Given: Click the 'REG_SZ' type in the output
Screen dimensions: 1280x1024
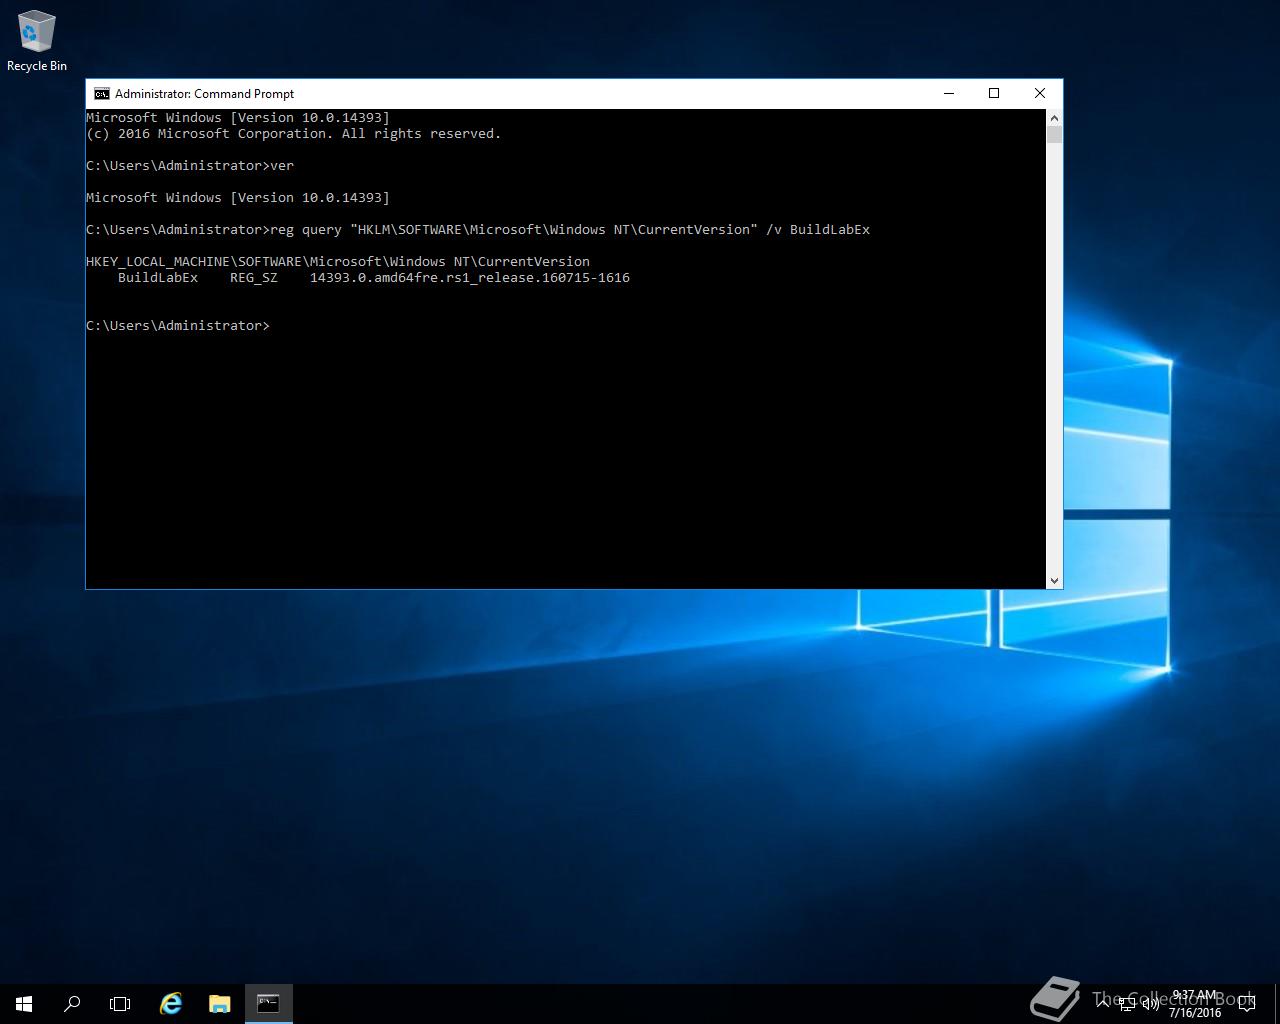Looking at the screenshot, I should [x=254, y=278].
